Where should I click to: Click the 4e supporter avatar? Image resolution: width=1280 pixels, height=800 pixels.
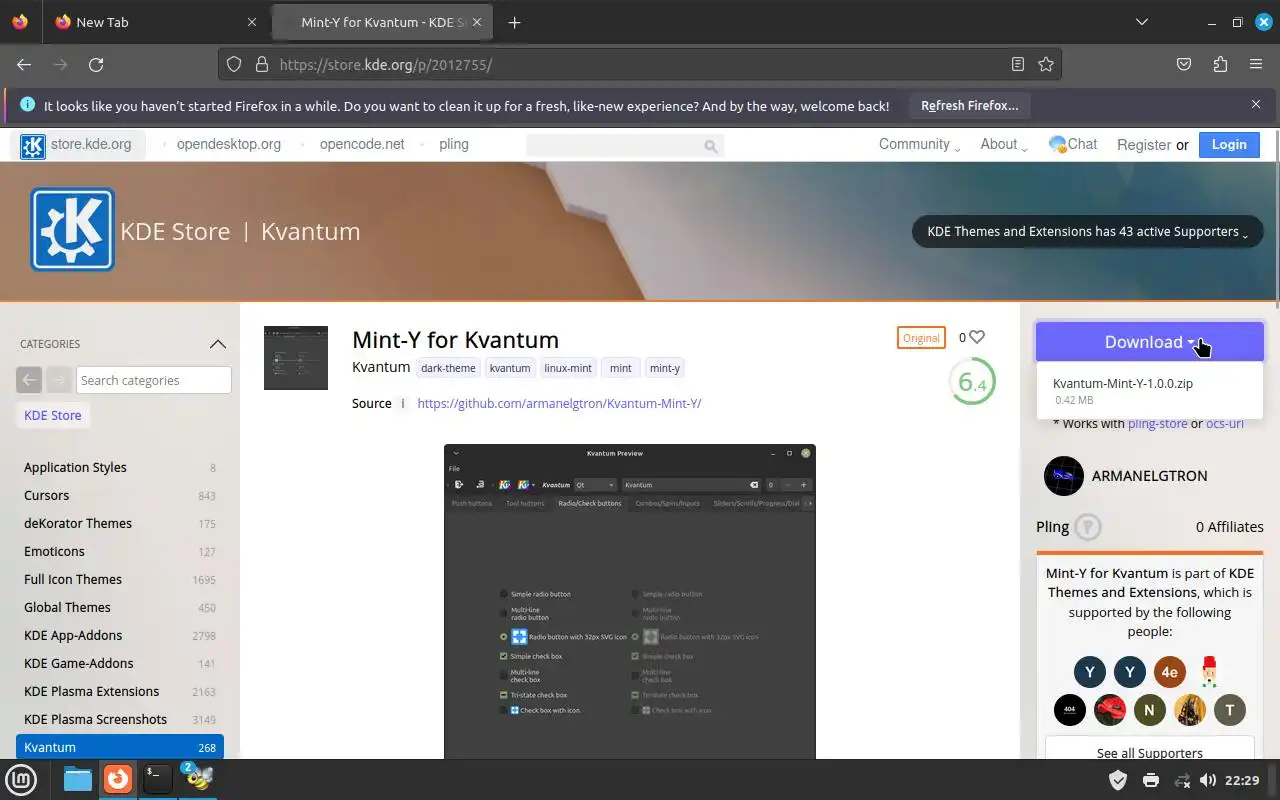pos(1170,672)
